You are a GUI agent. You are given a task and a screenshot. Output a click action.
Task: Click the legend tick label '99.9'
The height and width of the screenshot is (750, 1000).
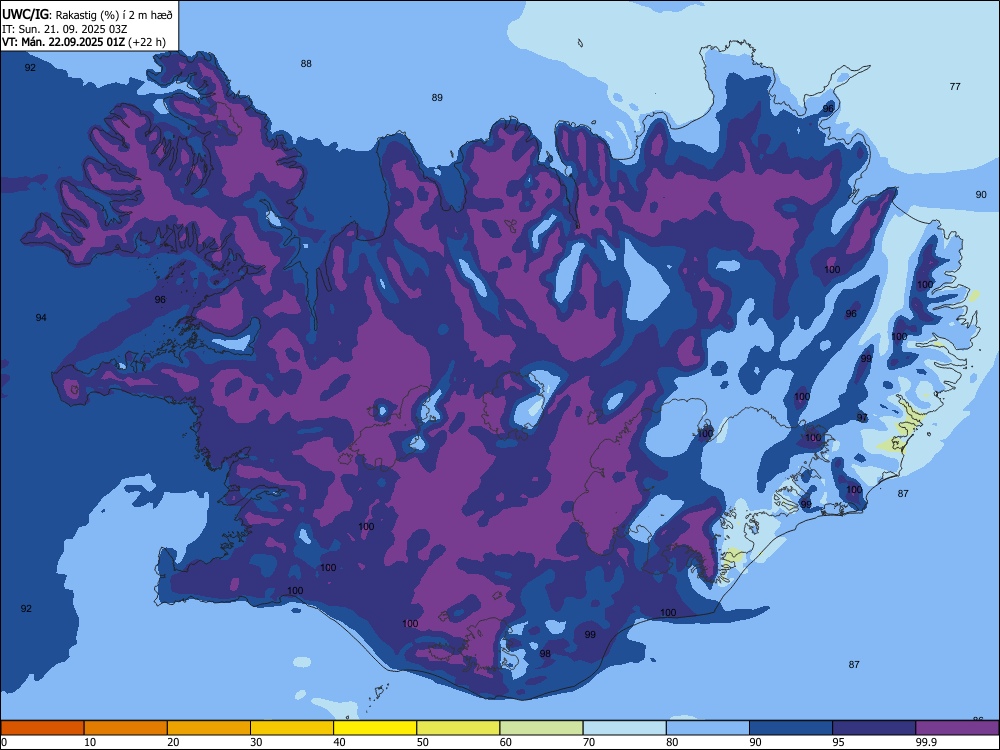(926, 742)
